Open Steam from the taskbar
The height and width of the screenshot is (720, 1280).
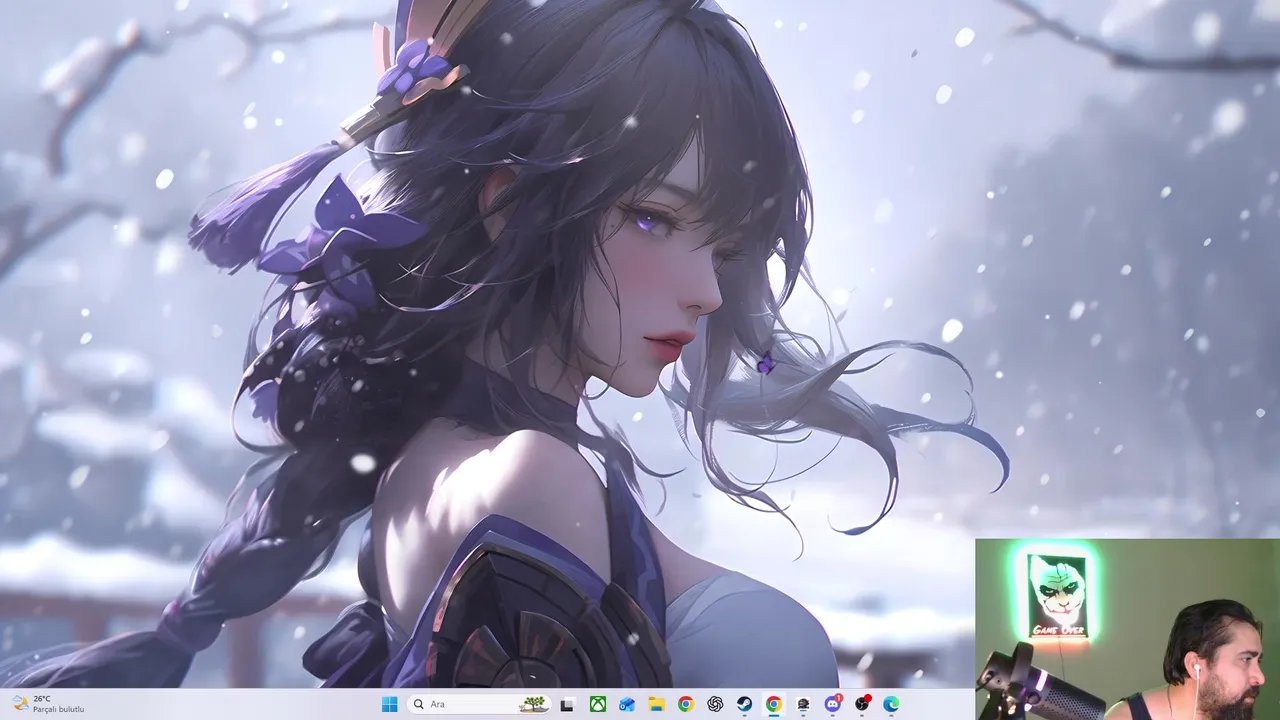pos(744,704)
